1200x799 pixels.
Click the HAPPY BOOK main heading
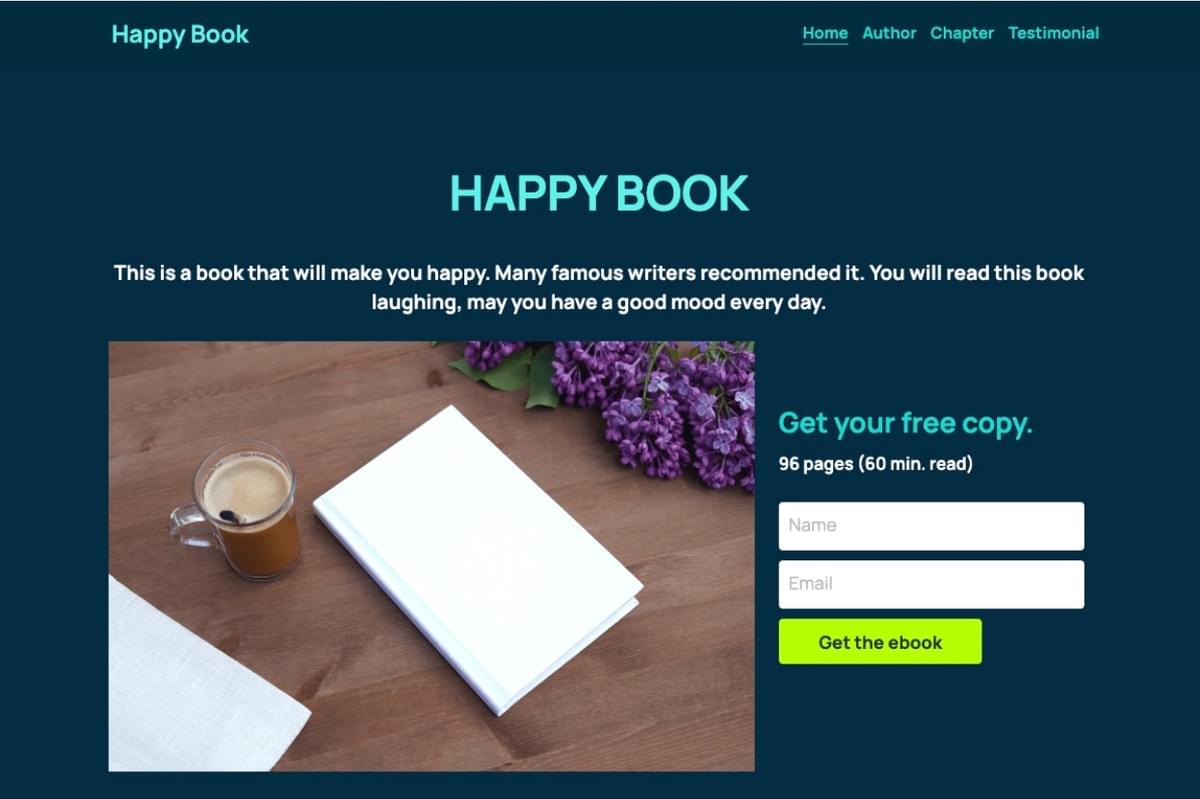599,193
